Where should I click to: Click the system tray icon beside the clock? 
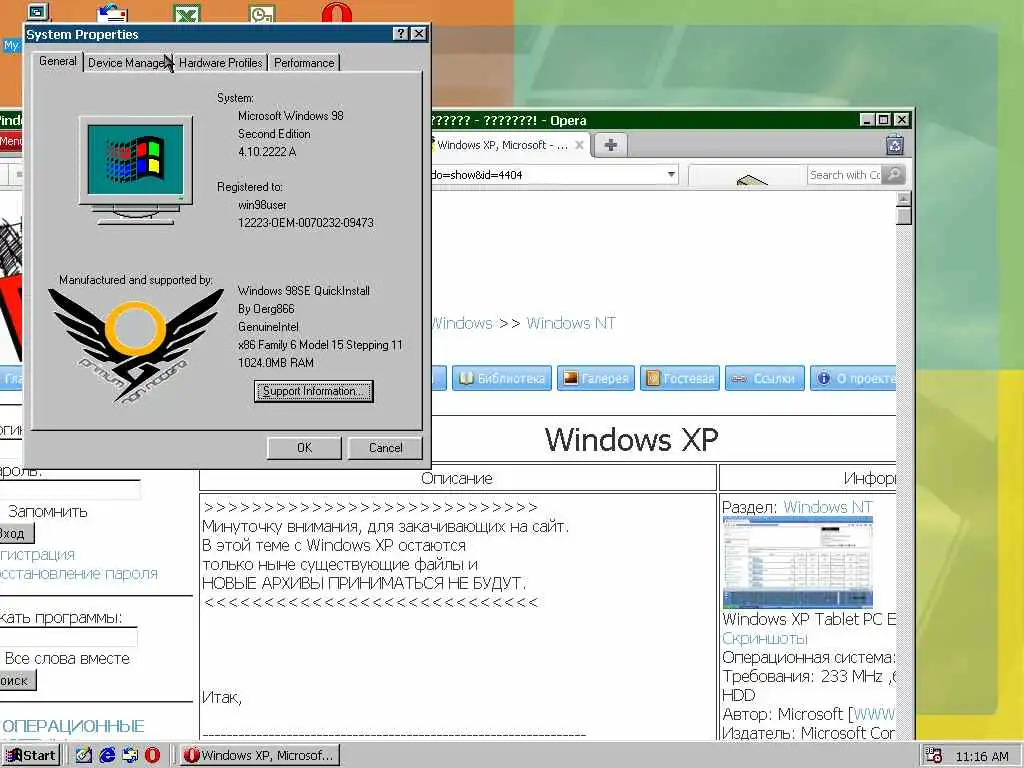[x=933, y=756]
